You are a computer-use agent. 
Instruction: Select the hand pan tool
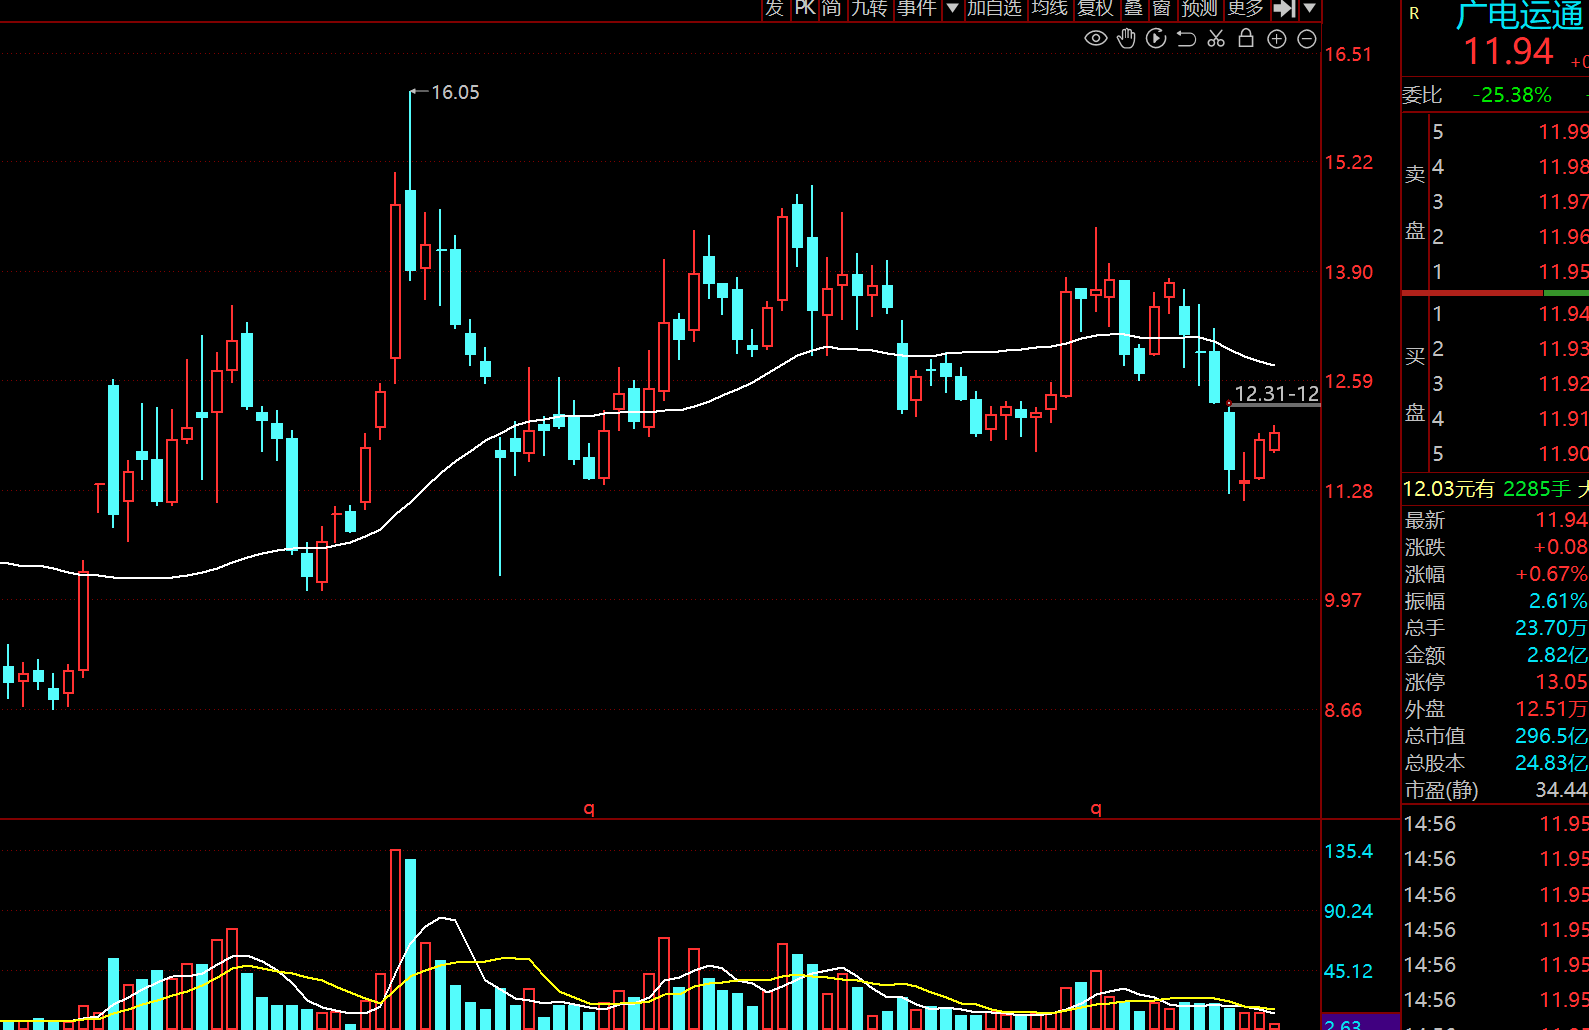click(1126, 39)
